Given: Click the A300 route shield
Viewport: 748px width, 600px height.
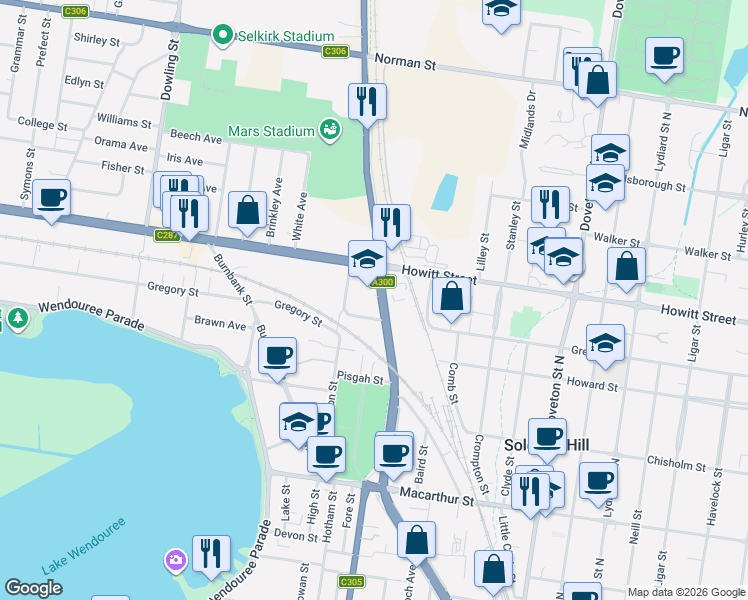Looking at the screenshot, I should click(x=383, y=282).
